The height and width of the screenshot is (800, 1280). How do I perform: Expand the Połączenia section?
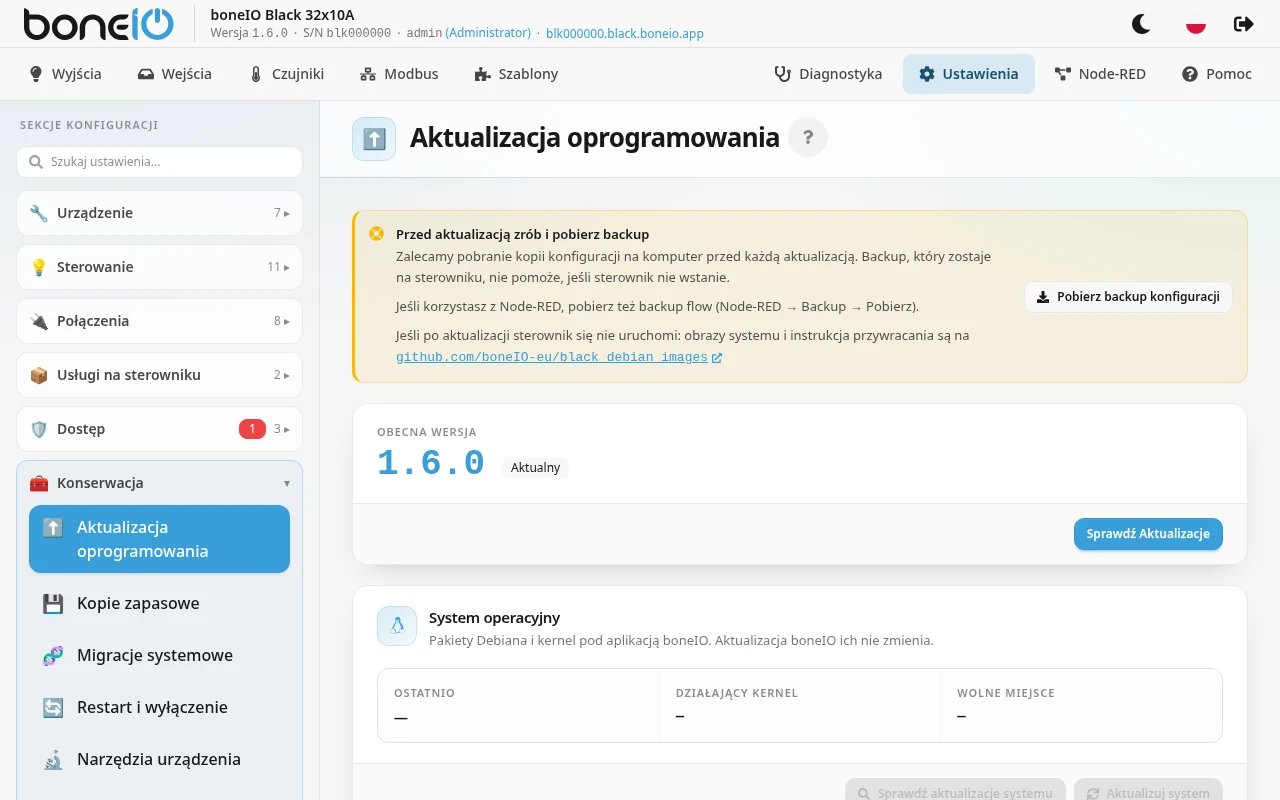click(x=159, y=321)
